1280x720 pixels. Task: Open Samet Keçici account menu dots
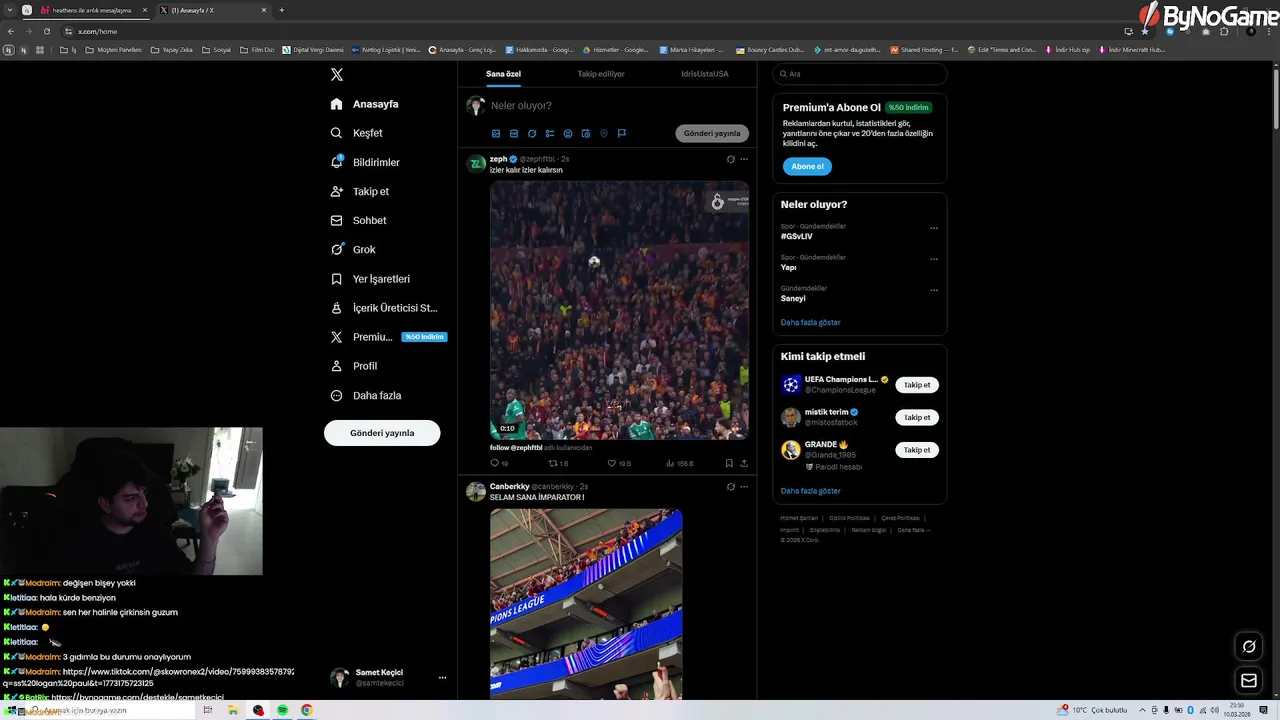pyautogui.click(x=442, y=677)
